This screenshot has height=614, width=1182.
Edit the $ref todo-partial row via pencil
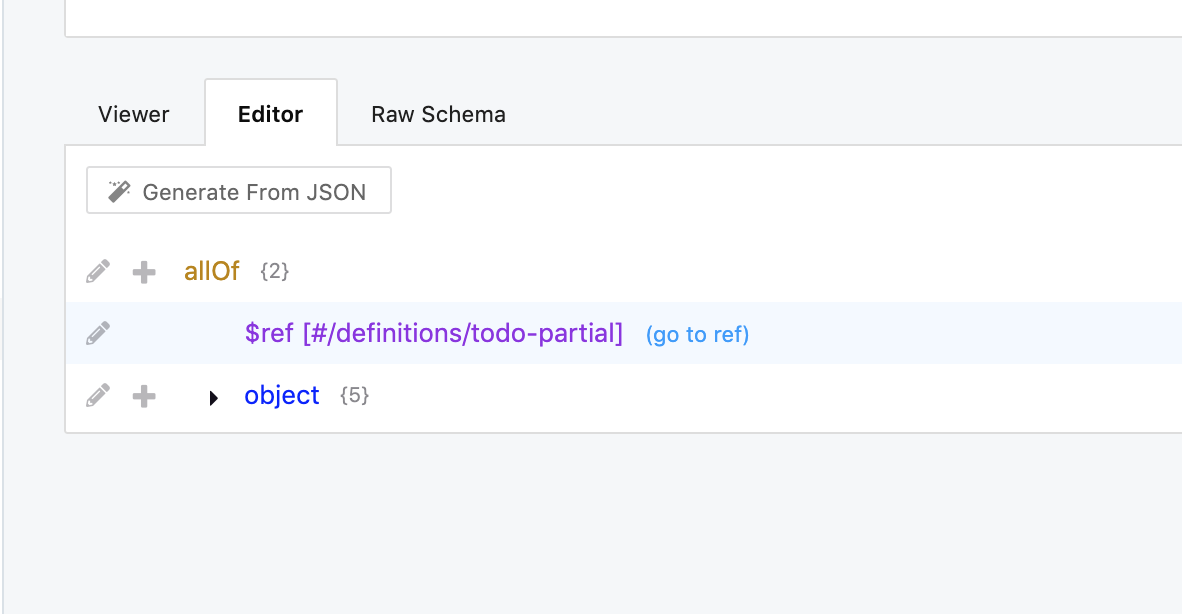[98, 333]
